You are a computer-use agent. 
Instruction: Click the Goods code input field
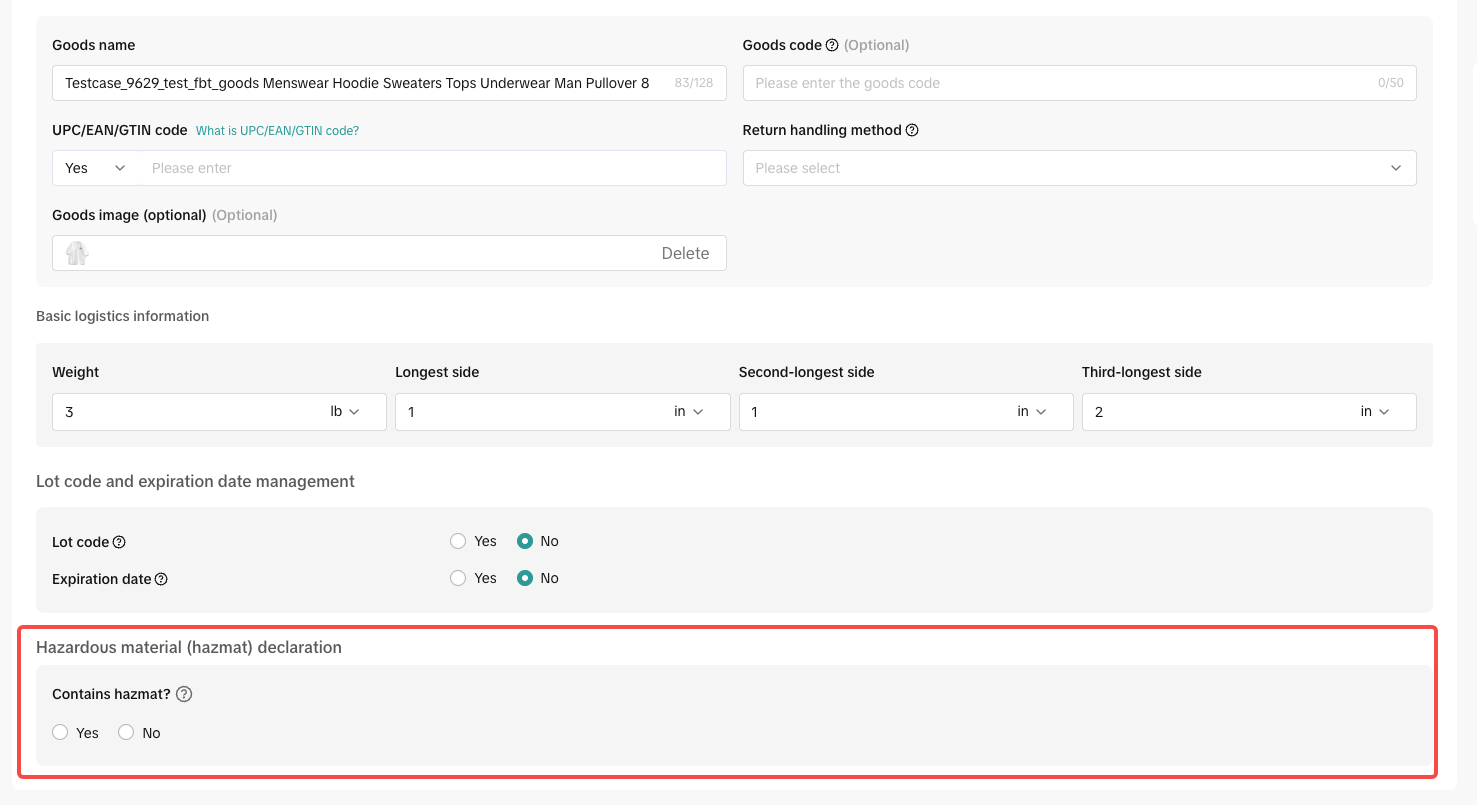point(1060,83)
